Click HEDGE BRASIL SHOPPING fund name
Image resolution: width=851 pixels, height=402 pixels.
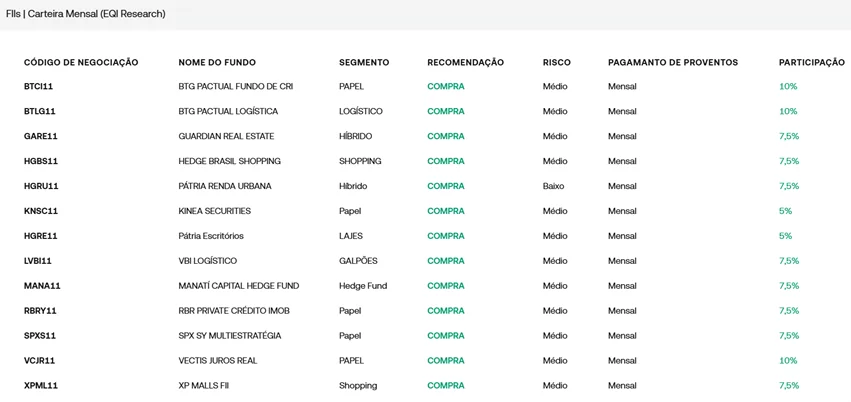230,161
